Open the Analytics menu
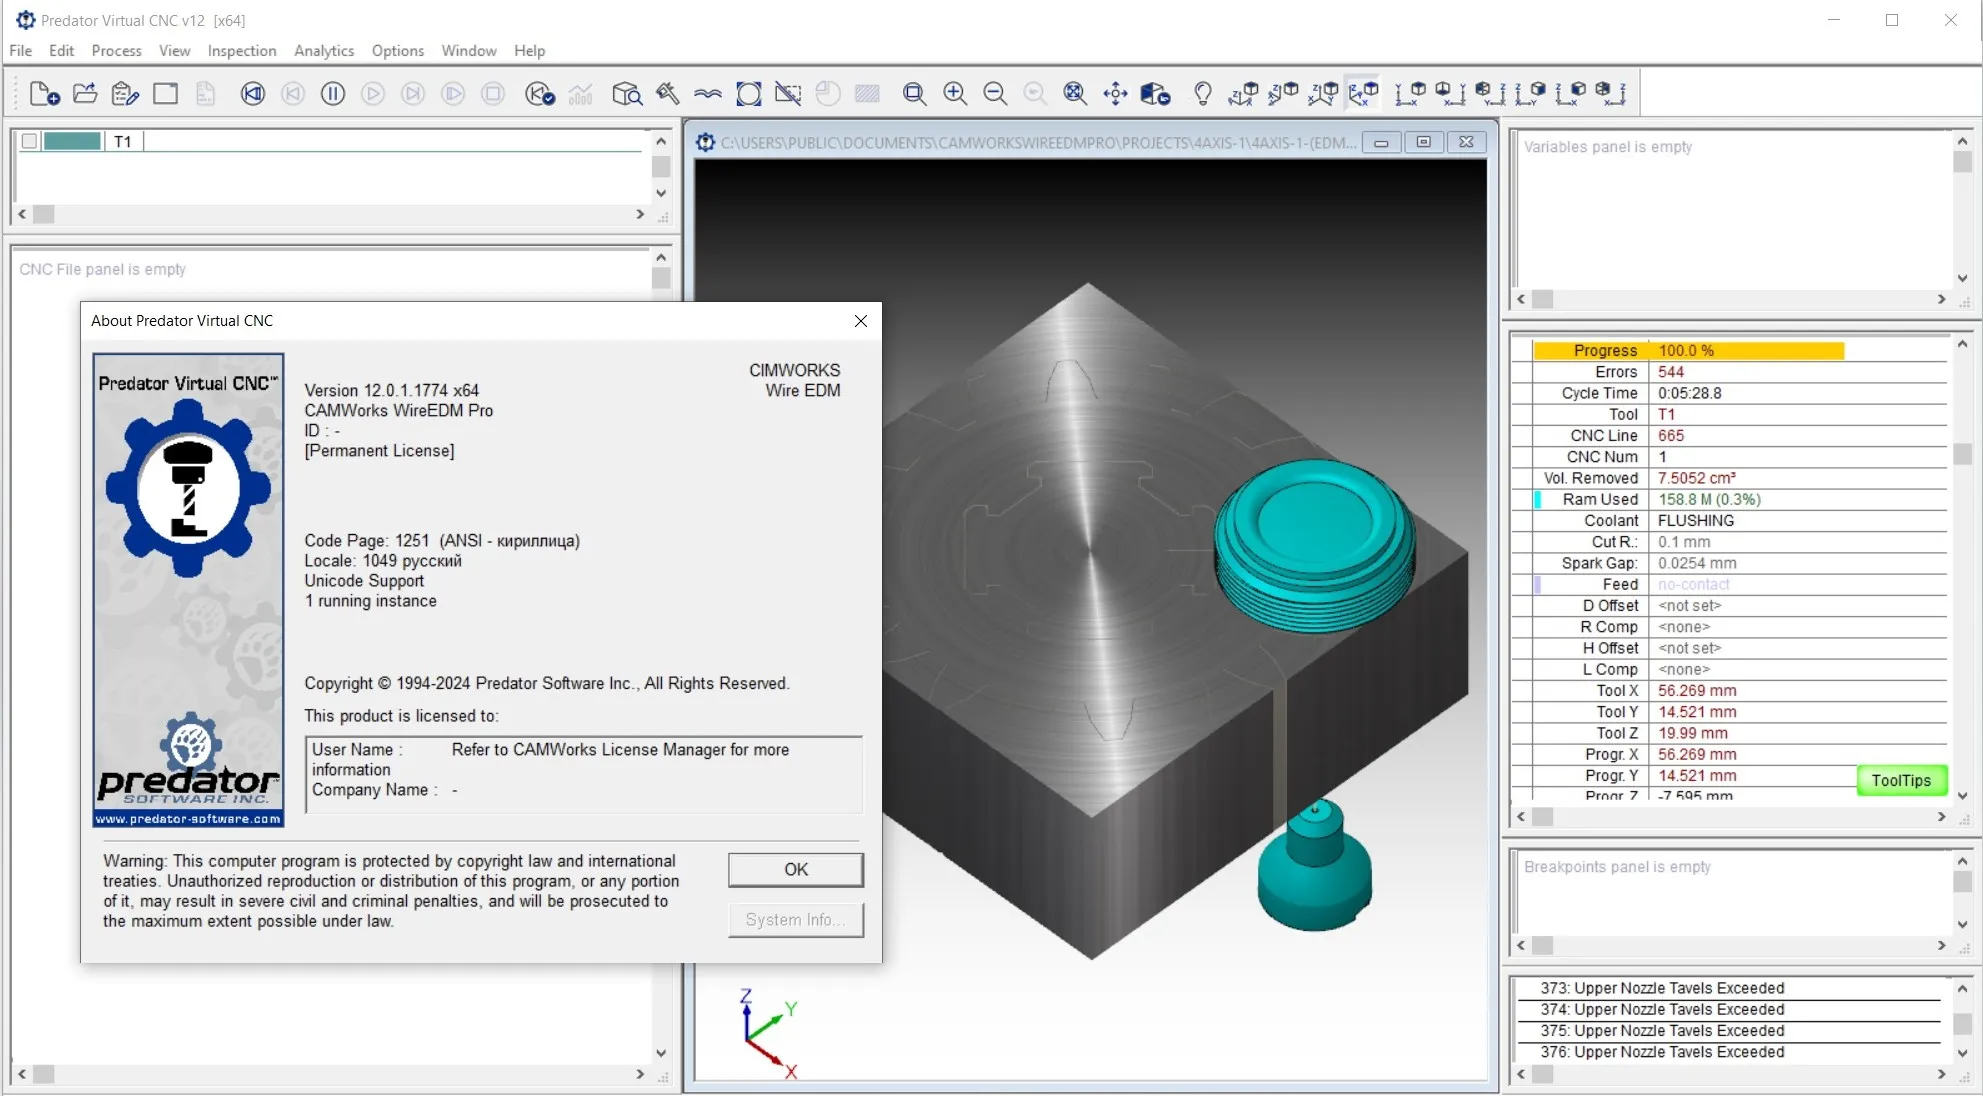The width and height of the screenshot is (1983, 1096). pos(323,51)
